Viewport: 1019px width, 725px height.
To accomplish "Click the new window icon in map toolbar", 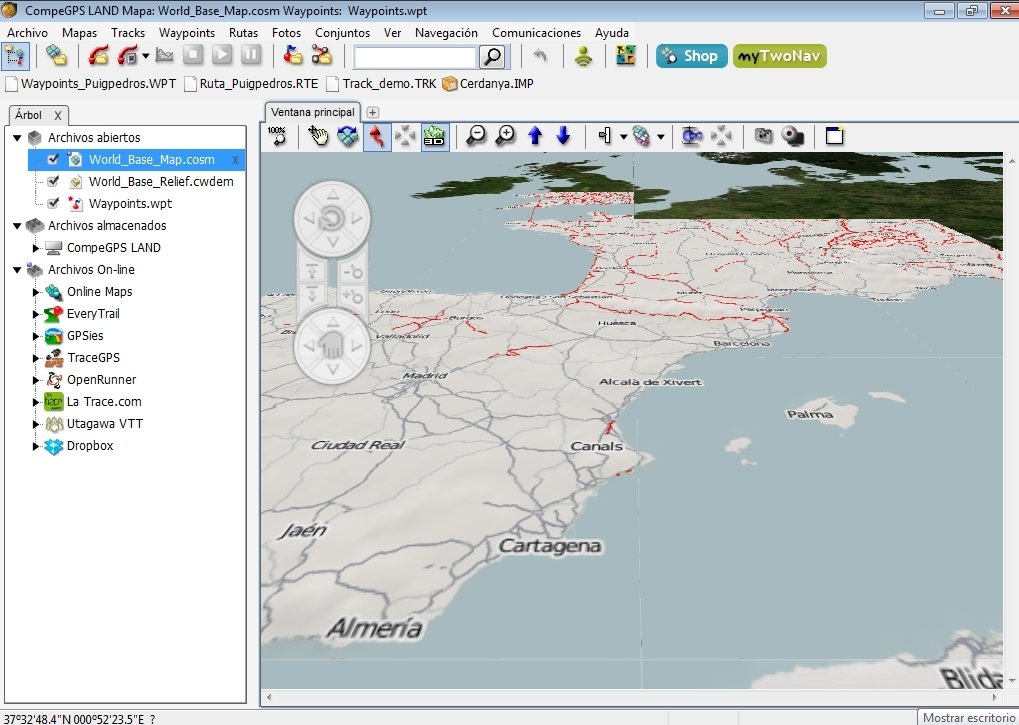I will 834,136.
